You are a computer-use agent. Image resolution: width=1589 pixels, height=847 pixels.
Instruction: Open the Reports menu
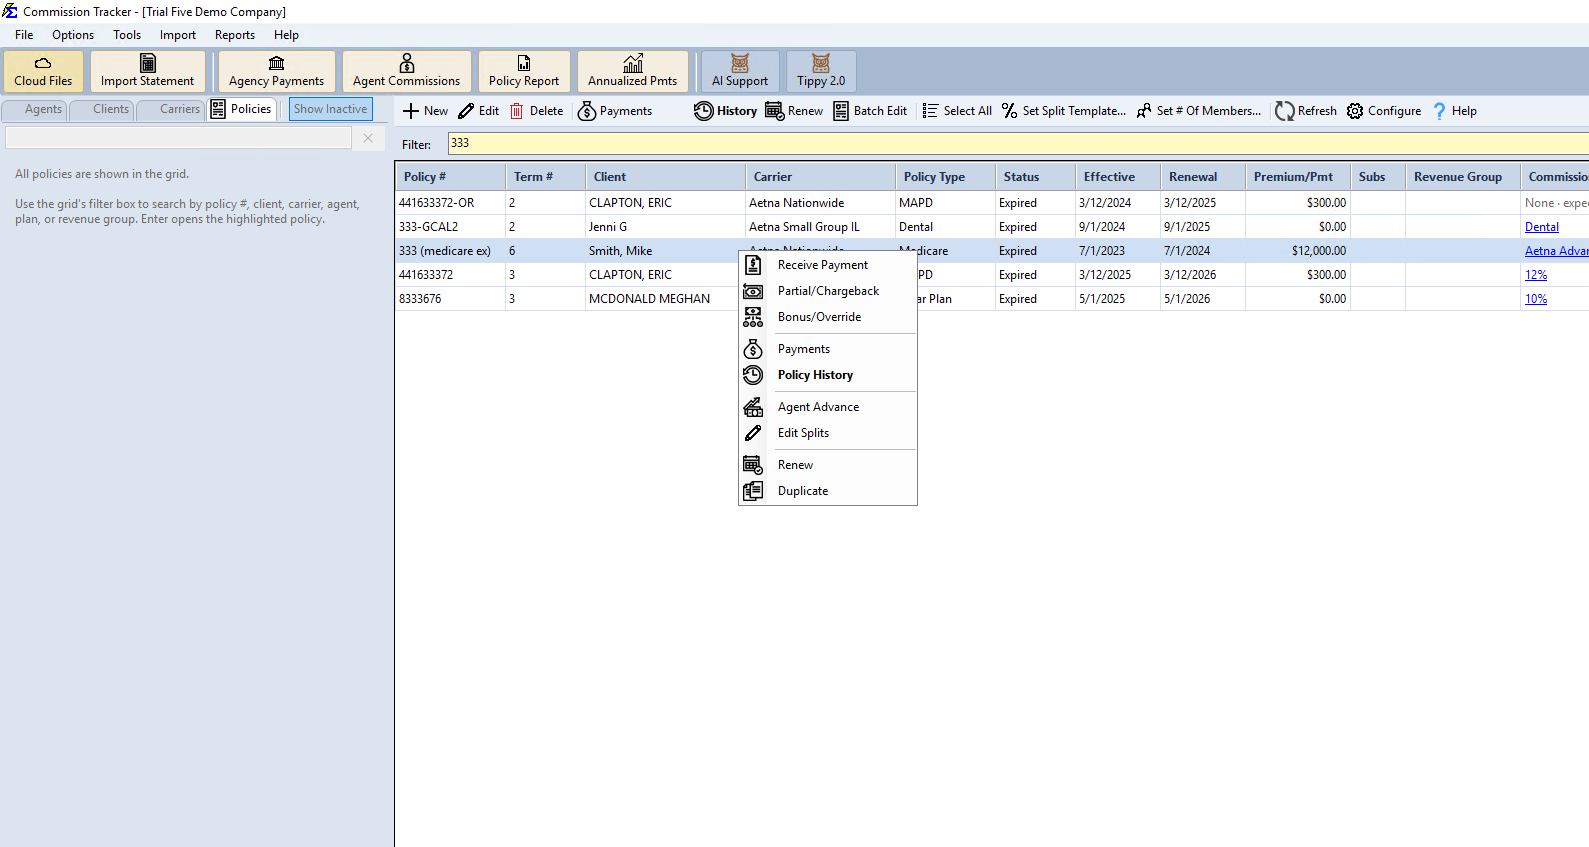(x=235, y=35)
